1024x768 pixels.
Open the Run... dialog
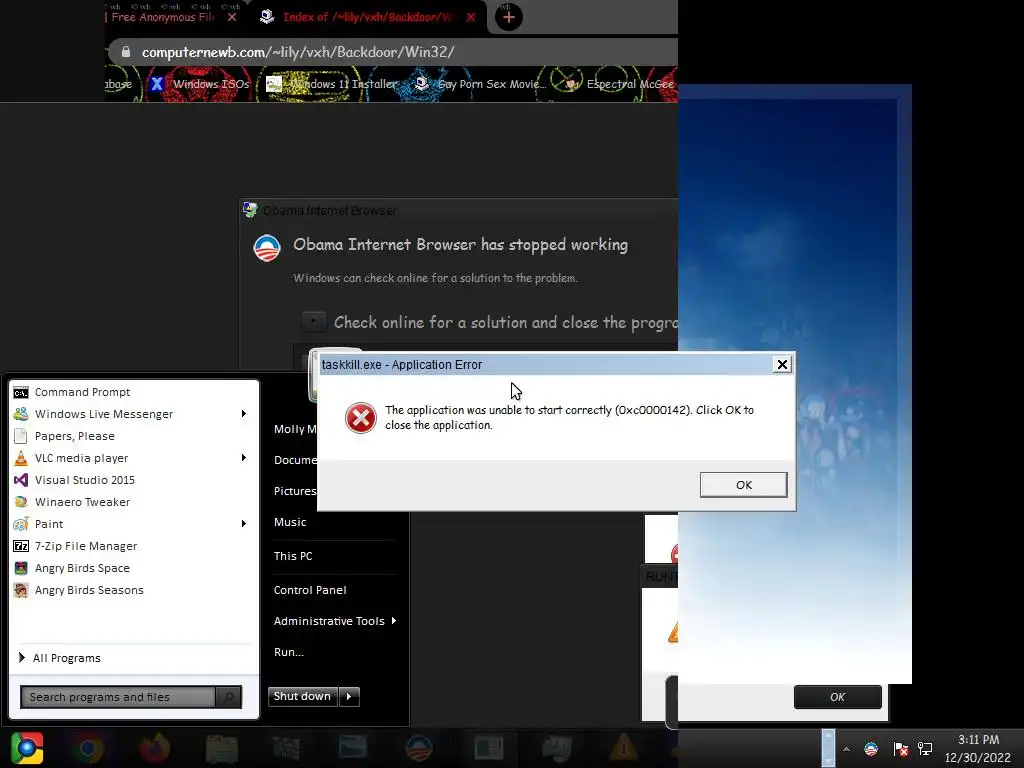click(289, 652)
